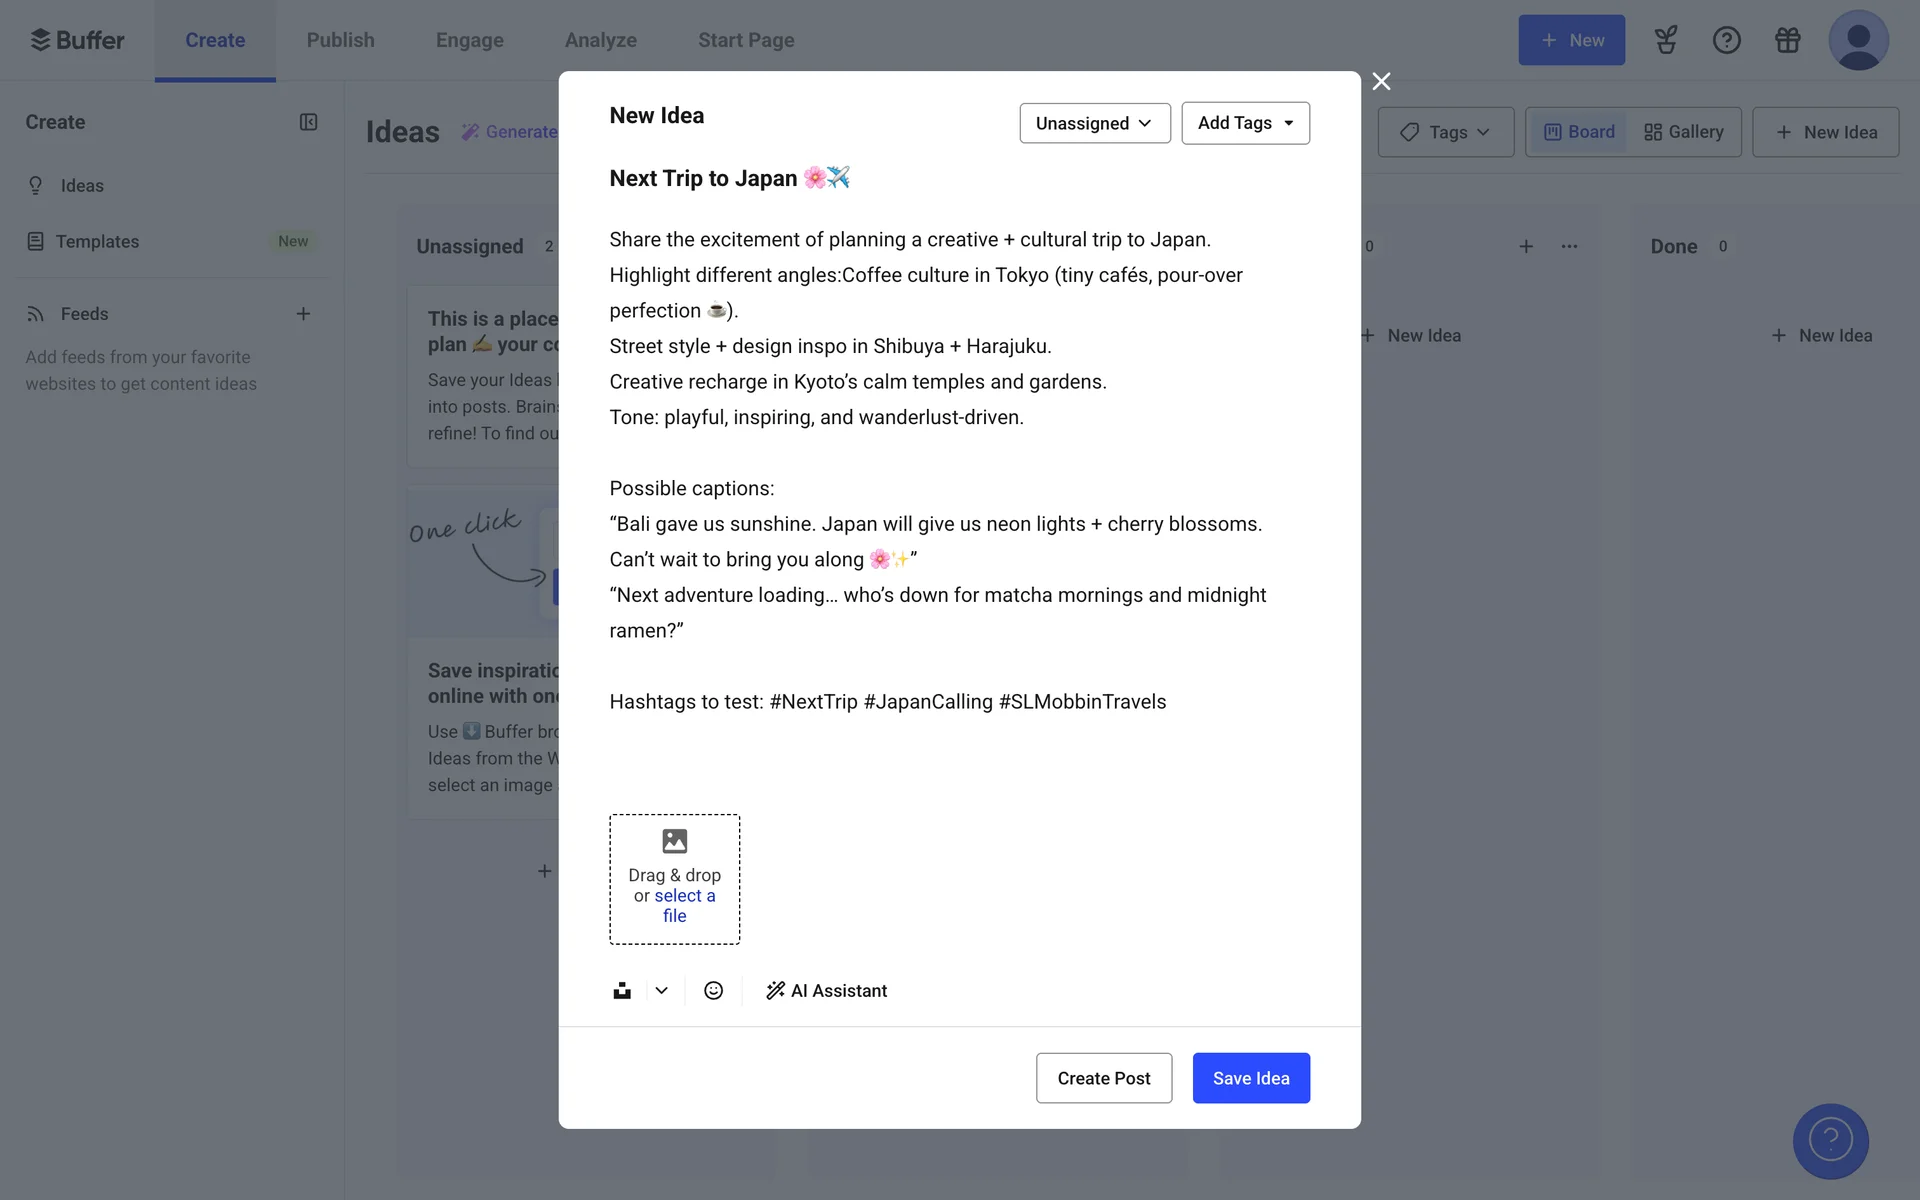Switch to Board view
The height and width of the screenshot is (1200, 1920).
click(x=1579, y=132)
